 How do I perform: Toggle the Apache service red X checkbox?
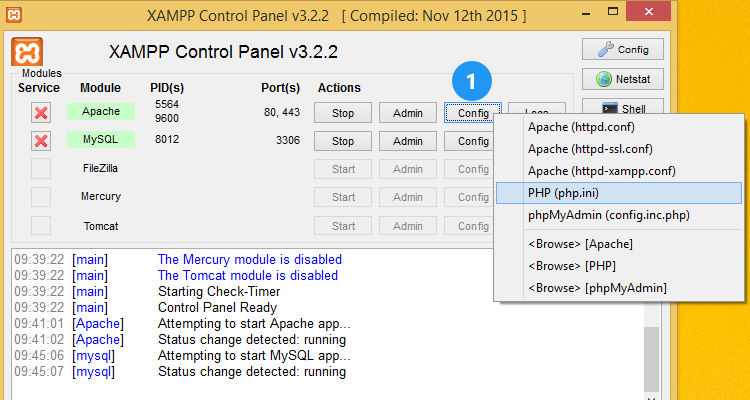41,113
